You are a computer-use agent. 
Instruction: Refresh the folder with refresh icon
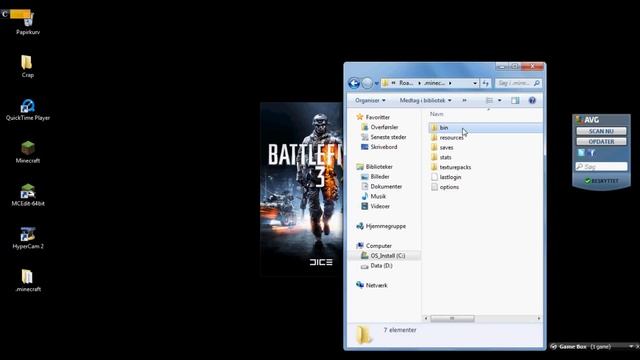(485, 83)
